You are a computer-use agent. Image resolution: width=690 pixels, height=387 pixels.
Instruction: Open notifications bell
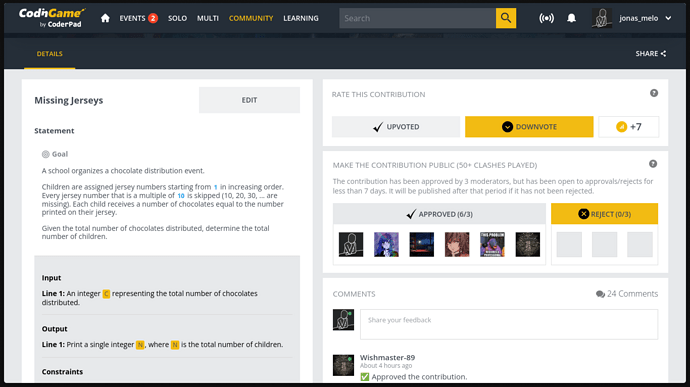click(571, 18)
